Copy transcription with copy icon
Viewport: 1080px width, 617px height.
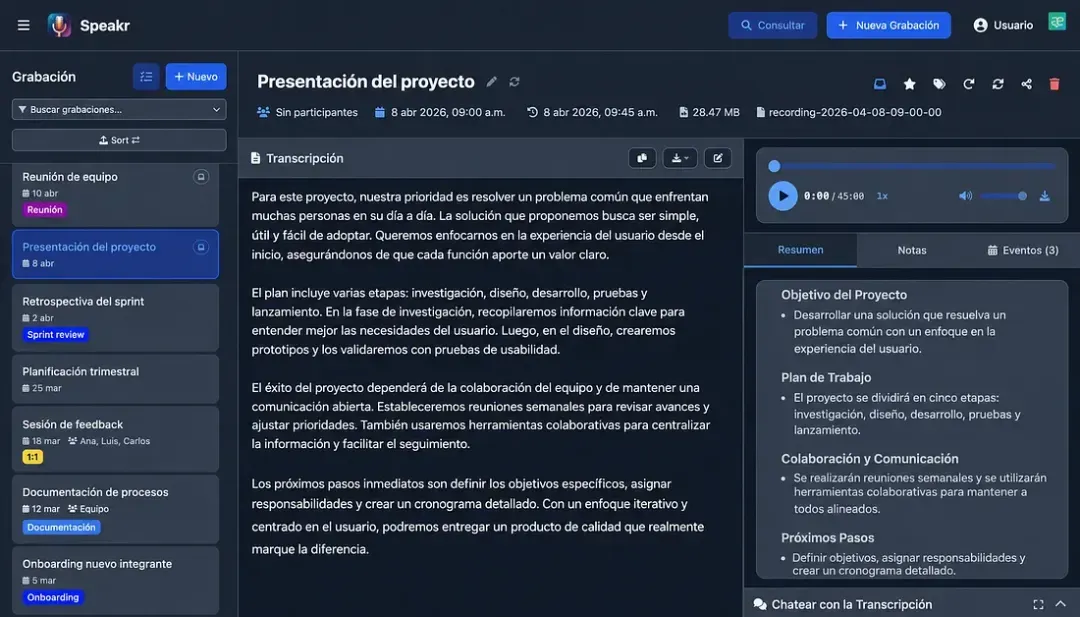click(x=642, y=158)
